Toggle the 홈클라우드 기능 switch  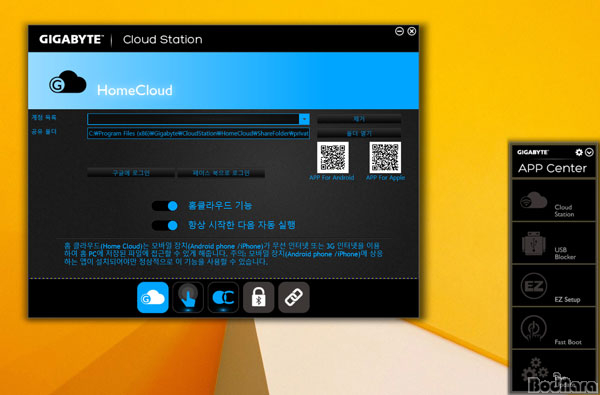pos(165,206)
